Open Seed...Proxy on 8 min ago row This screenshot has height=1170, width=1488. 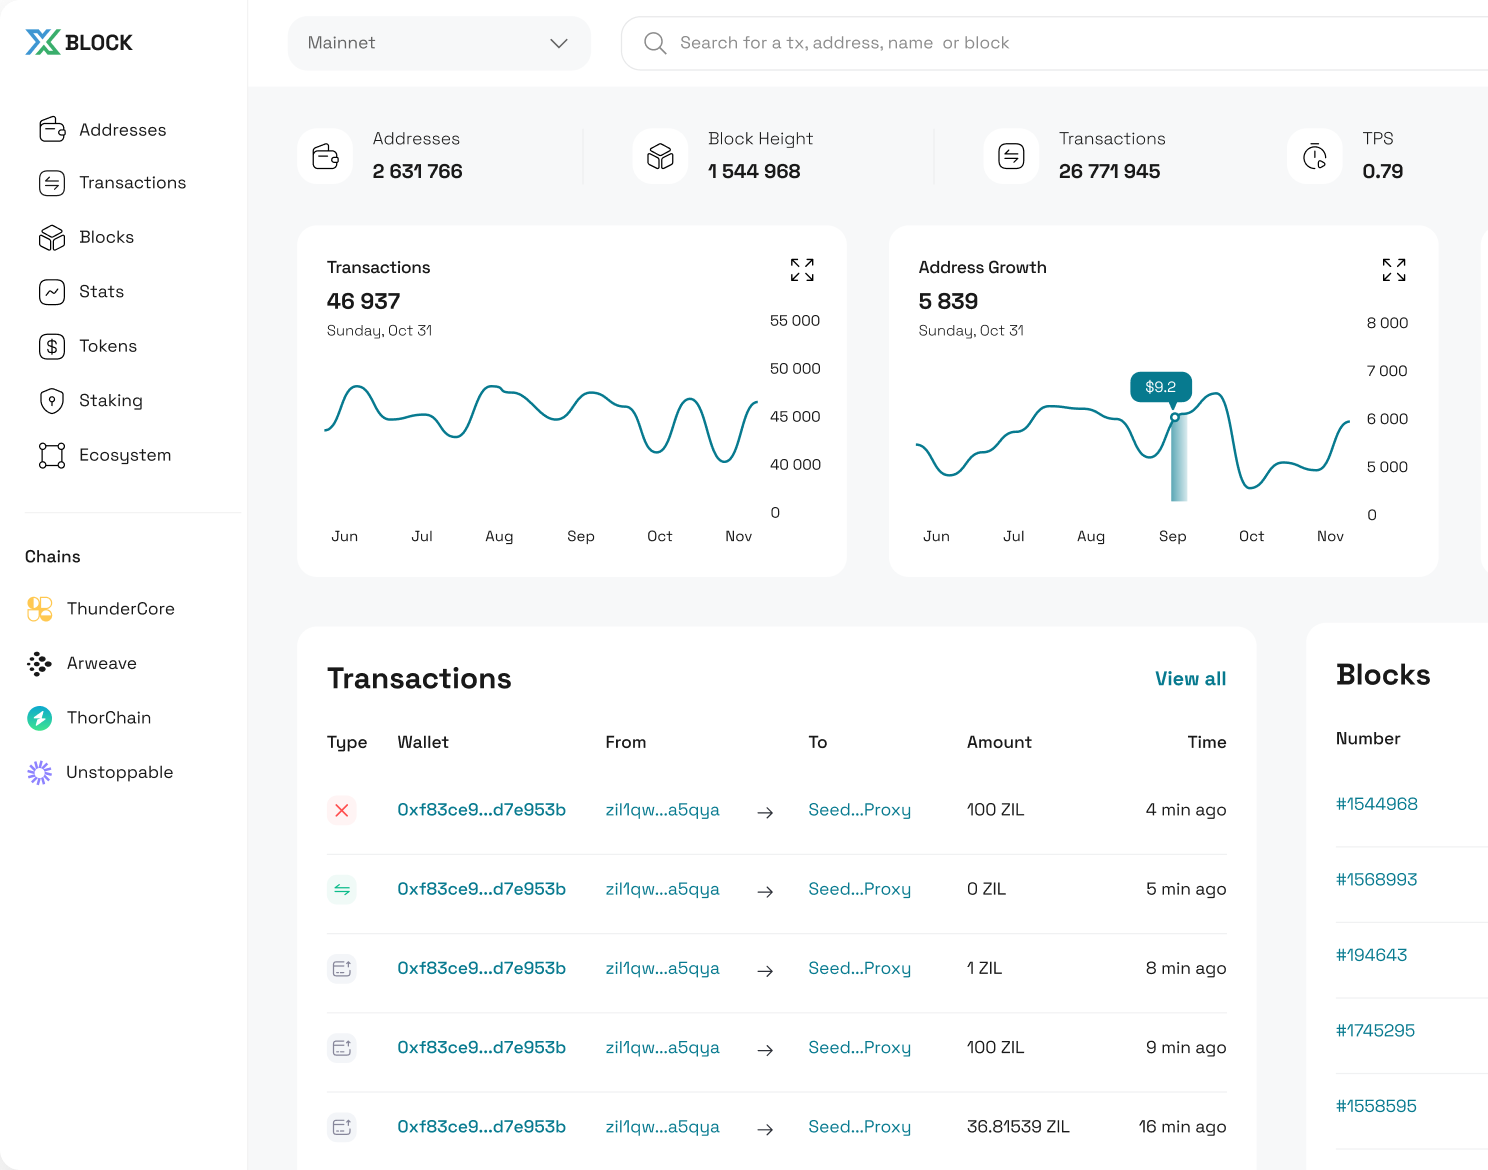click(860, 968)
